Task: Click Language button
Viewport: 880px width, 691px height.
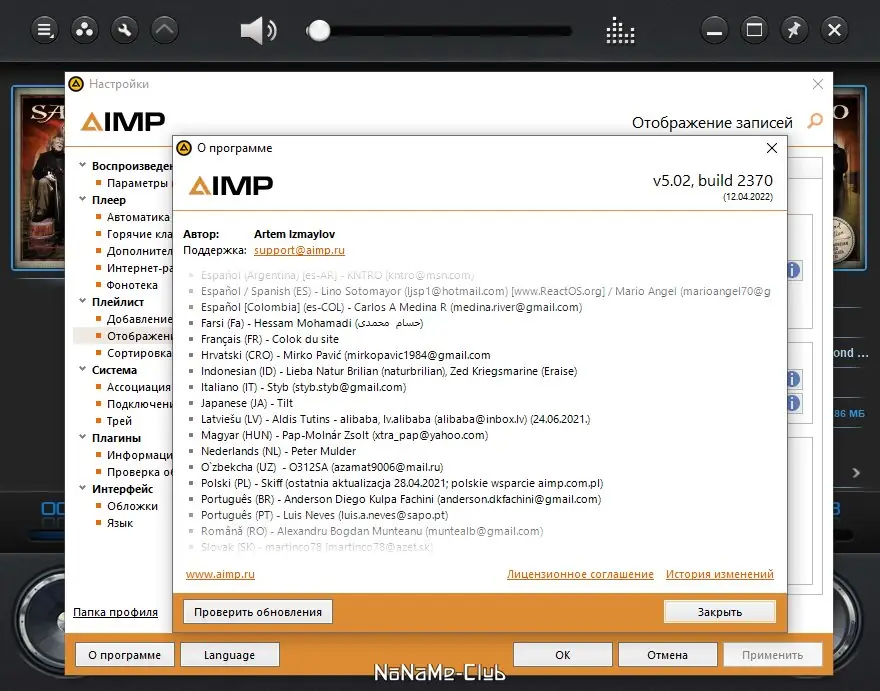Action: click(230, 655)
